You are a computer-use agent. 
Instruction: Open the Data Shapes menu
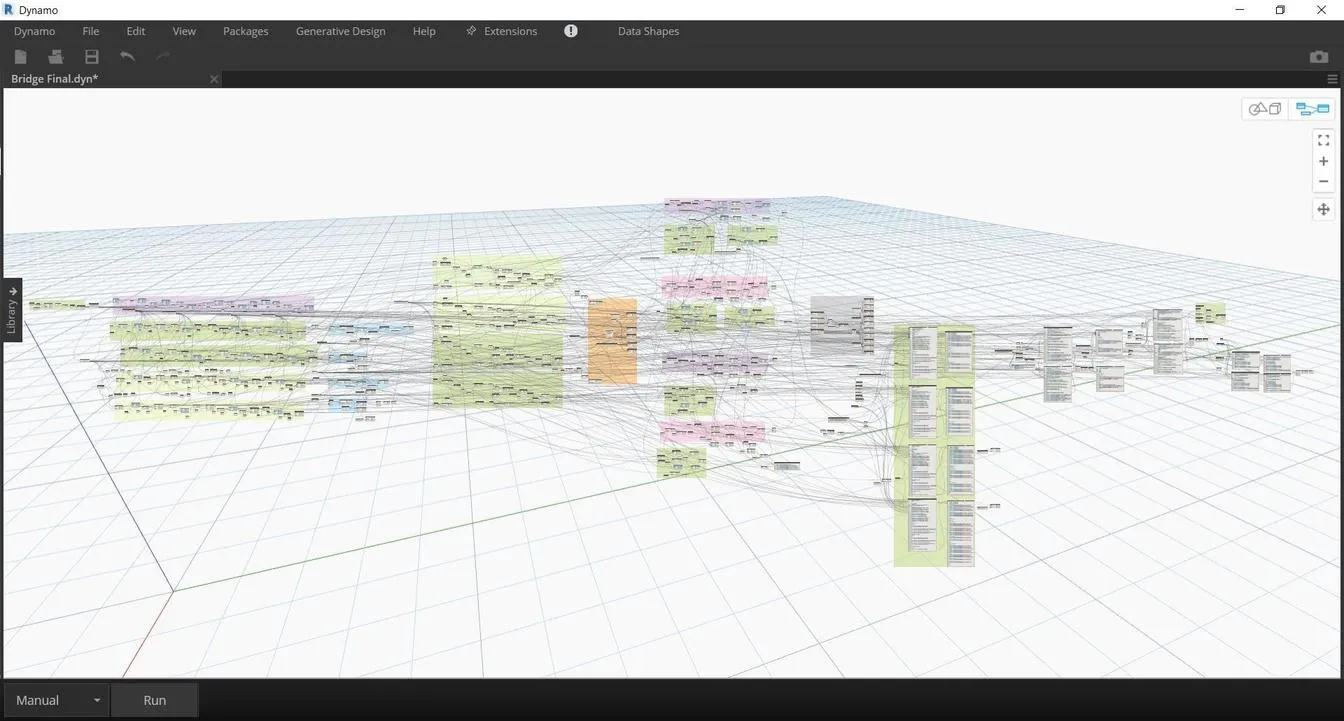[648, 31]
